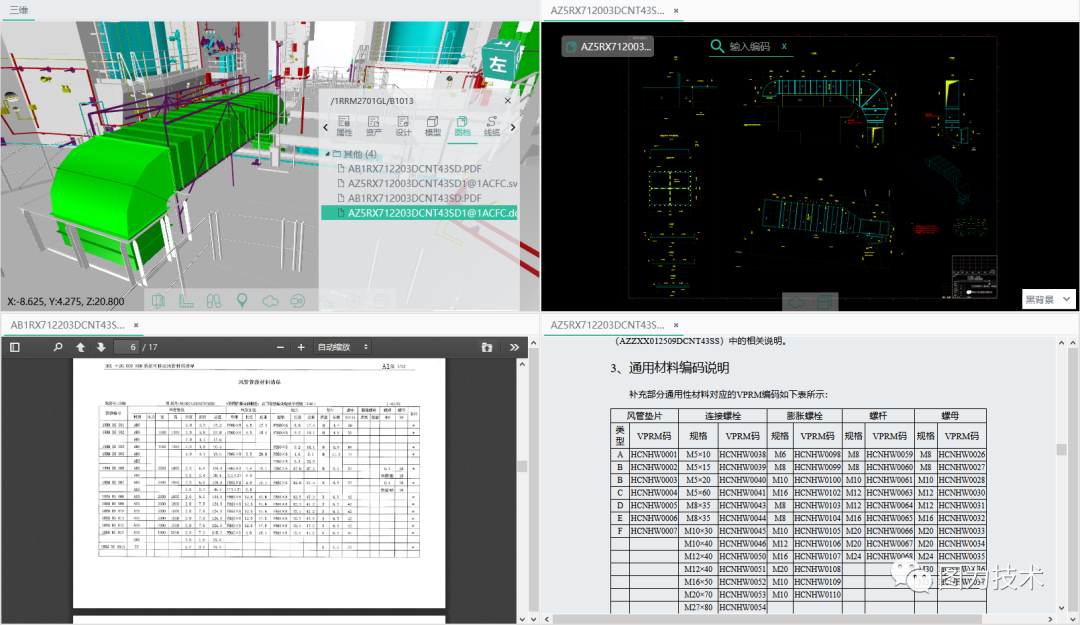Close the /1RRM2701GL/B1013 info panel
1080x625 pixels.
[x=508, y=101]
